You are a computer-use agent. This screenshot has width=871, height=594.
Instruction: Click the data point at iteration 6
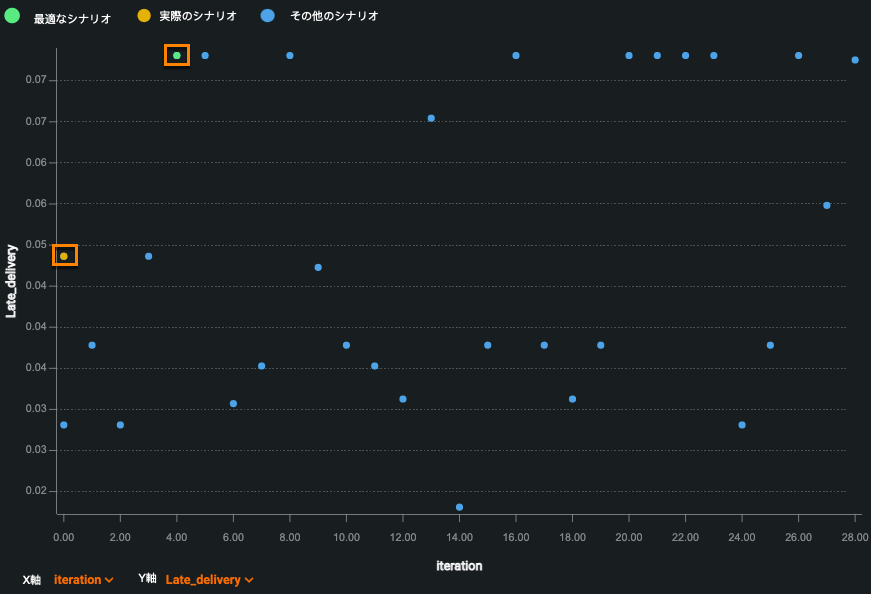click(233, 404)
